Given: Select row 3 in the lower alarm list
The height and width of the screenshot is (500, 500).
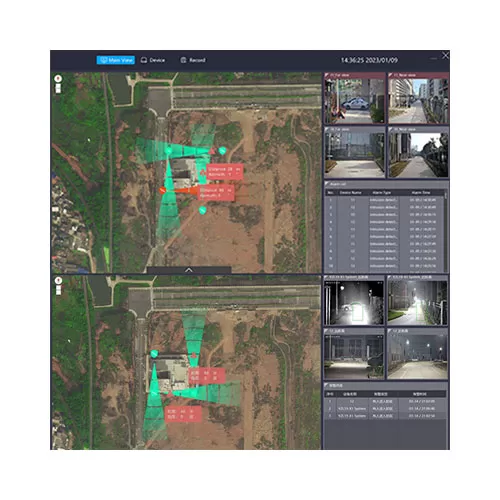Looking at the screenshot, I should click(x=385, y=416).
